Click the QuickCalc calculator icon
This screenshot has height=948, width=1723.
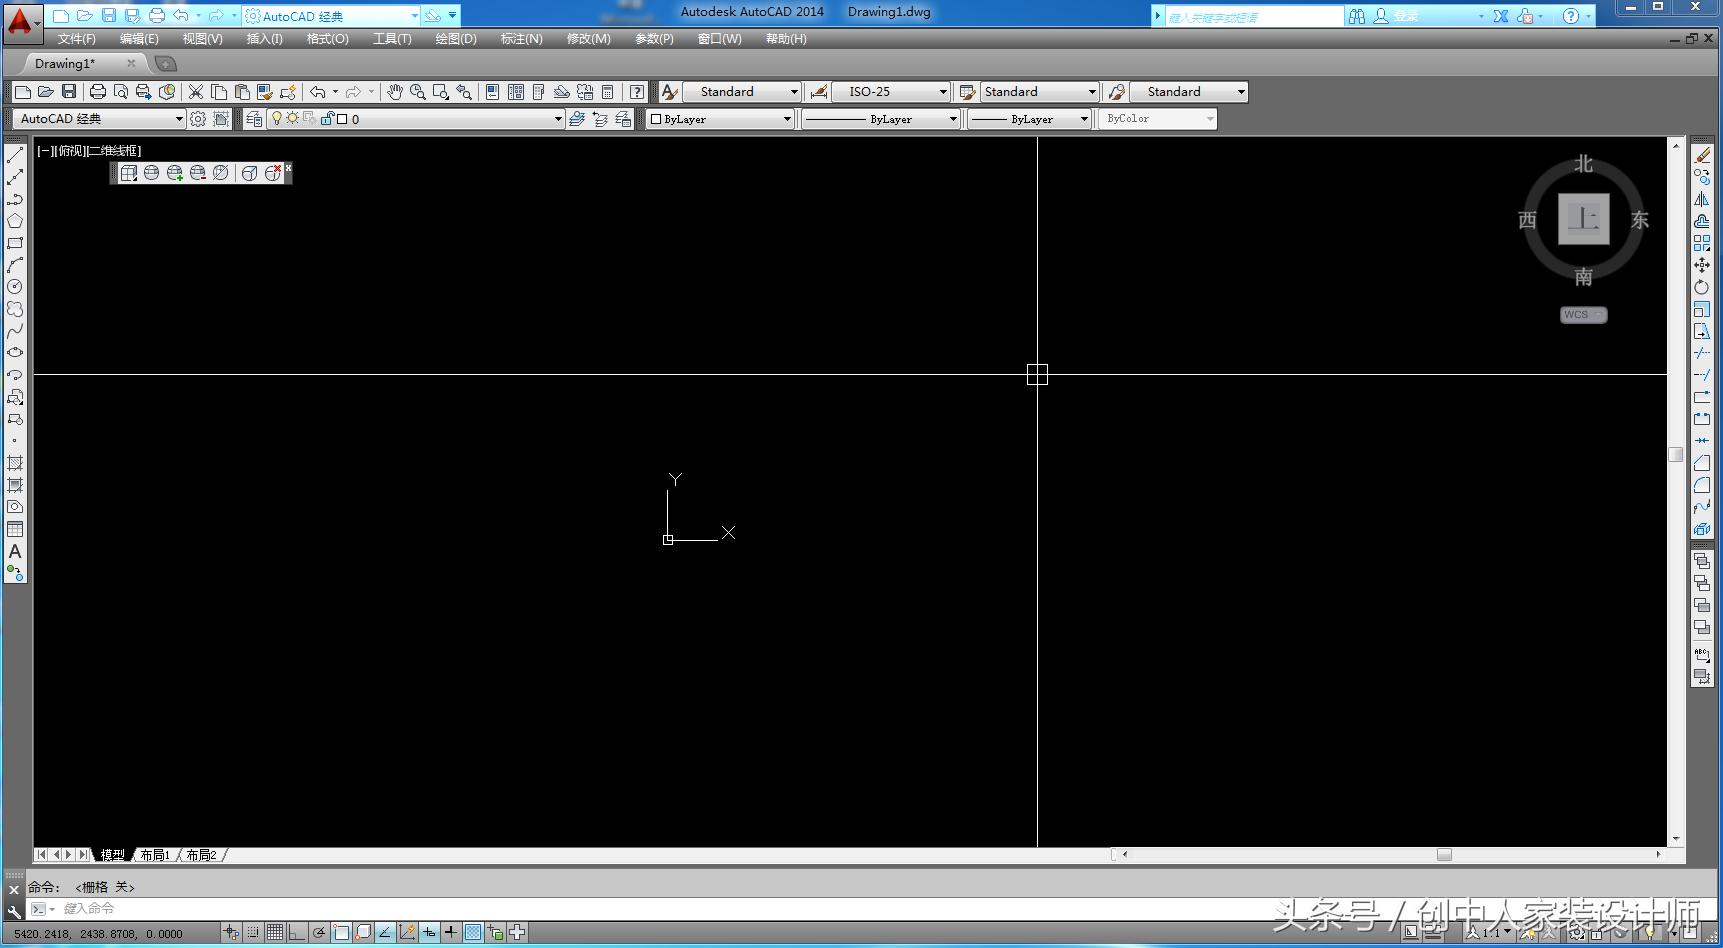pos(607,92)
